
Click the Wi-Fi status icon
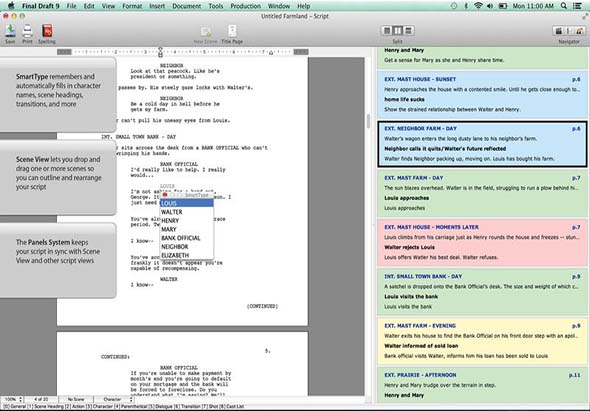coord(478,6)
